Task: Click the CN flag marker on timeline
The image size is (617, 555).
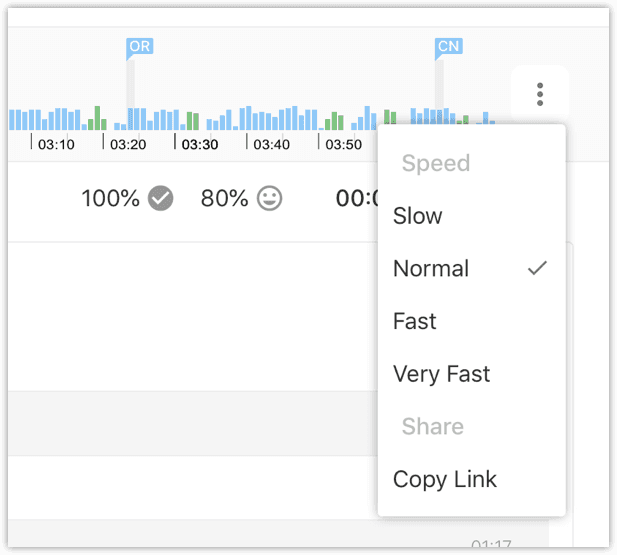Action: pyautogui.click(x=449, y=46)
